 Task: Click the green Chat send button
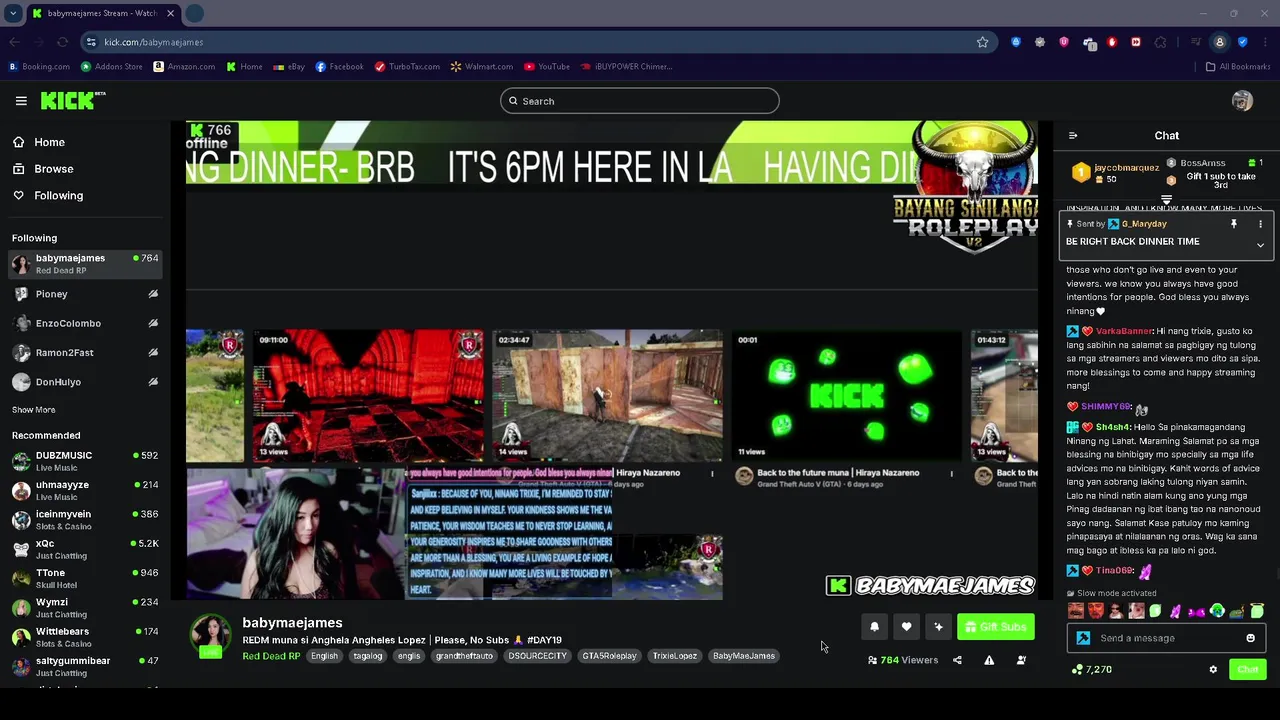tap(1248, 670)
